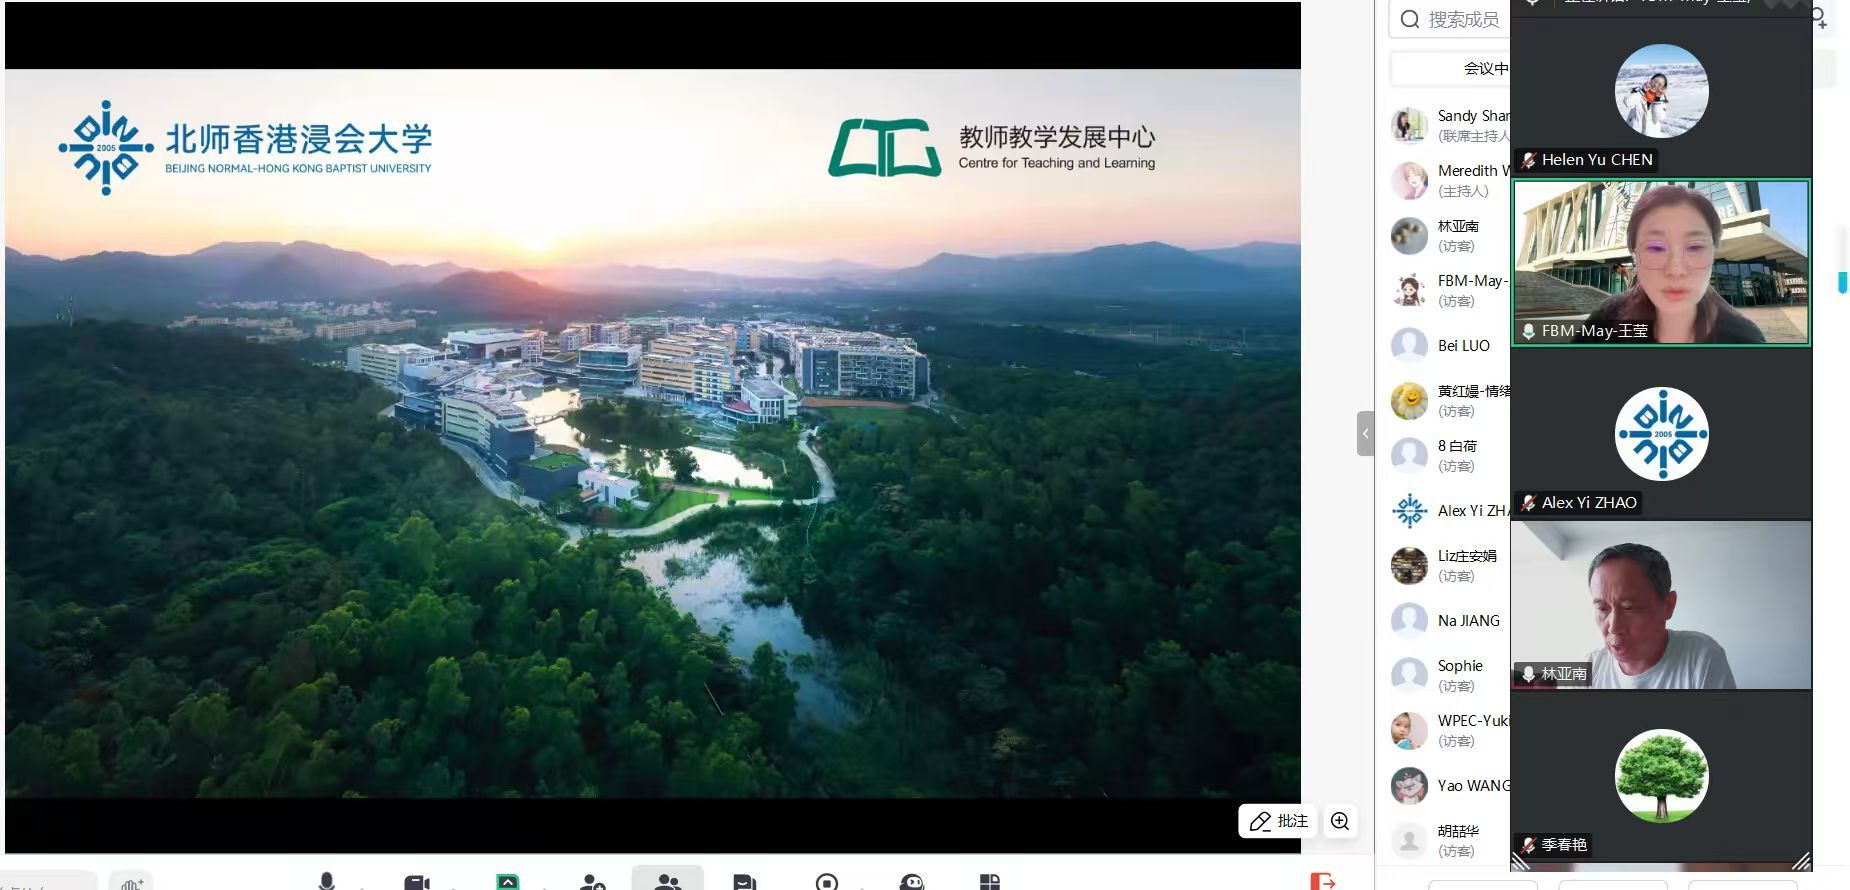Toggle the members list panel icon
Screen dimensions: 1850x890
667,881
